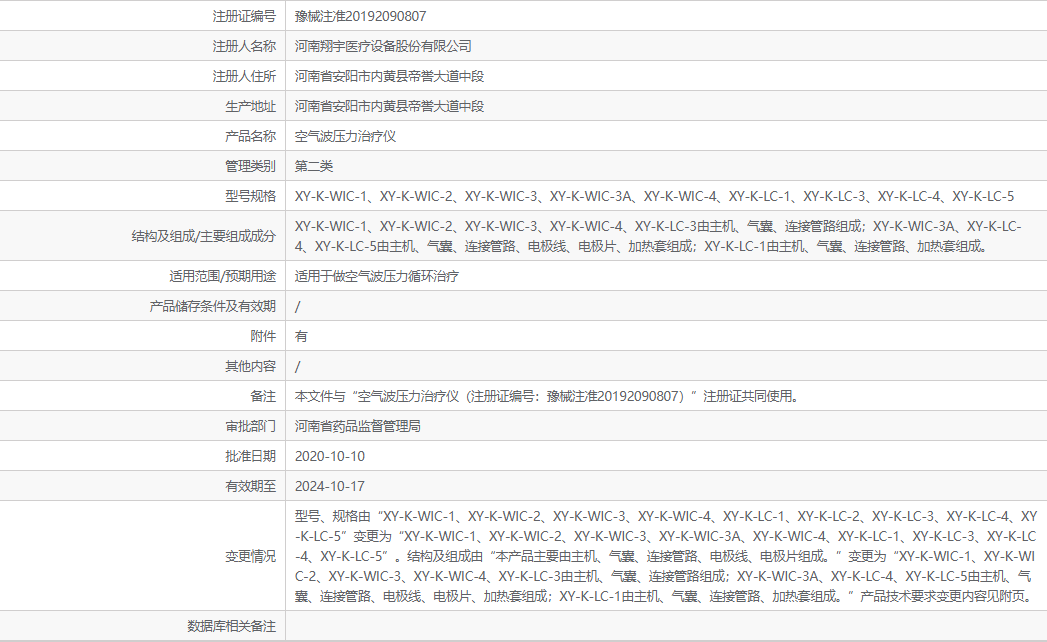Screen dimensions: 1047x642
Task: Select the address value in 注册人住所 row
Action: [x=389, y=76]
